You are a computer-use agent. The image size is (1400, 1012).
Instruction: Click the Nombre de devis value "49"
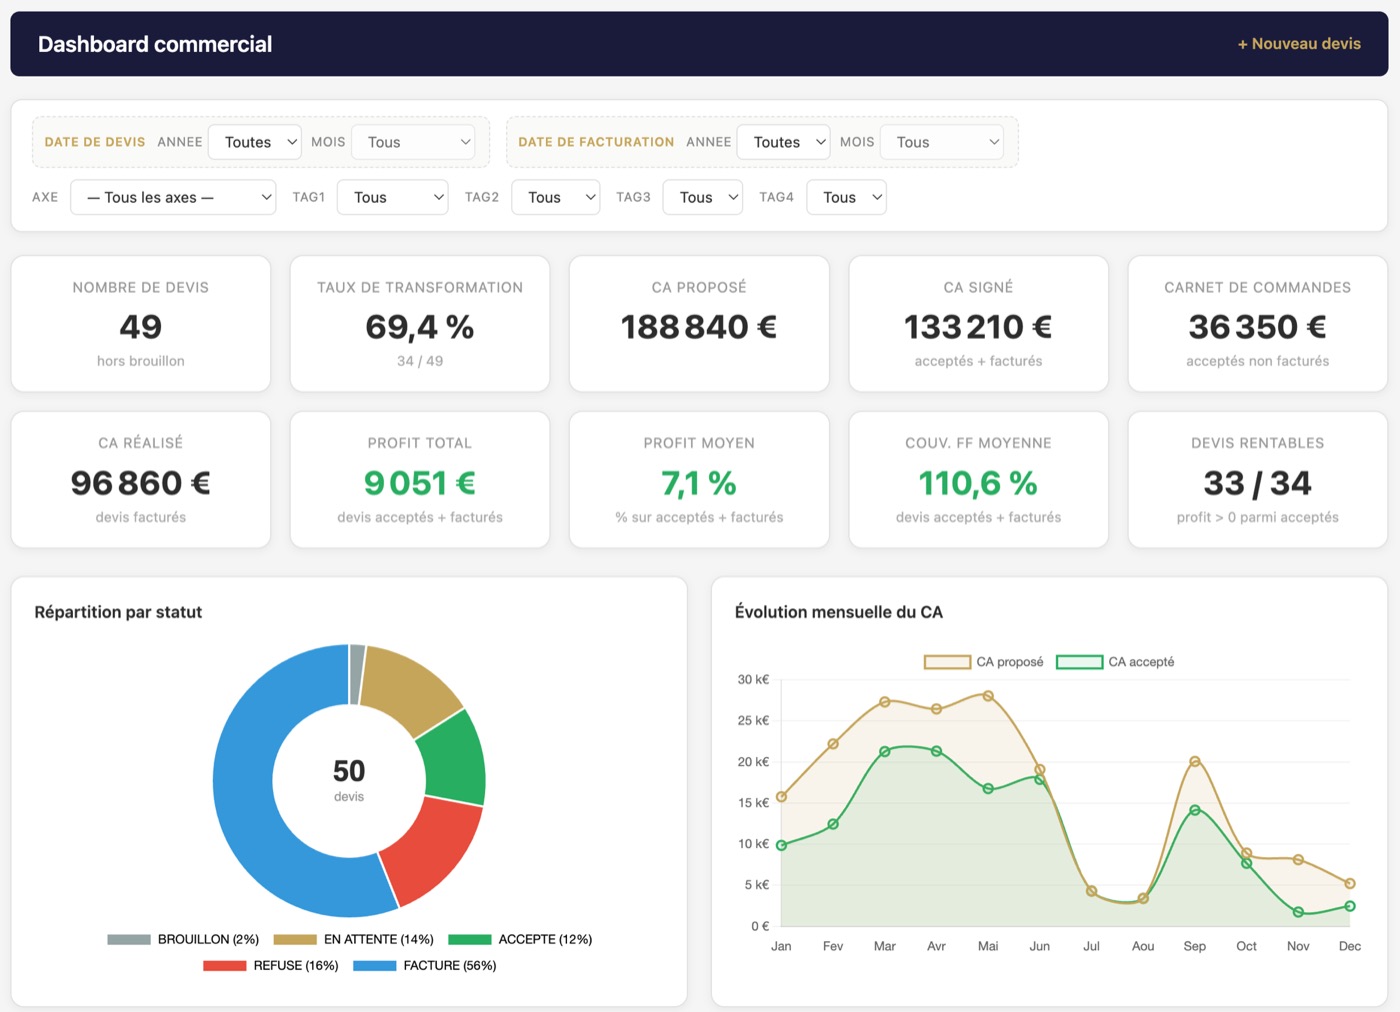point(141,327)
